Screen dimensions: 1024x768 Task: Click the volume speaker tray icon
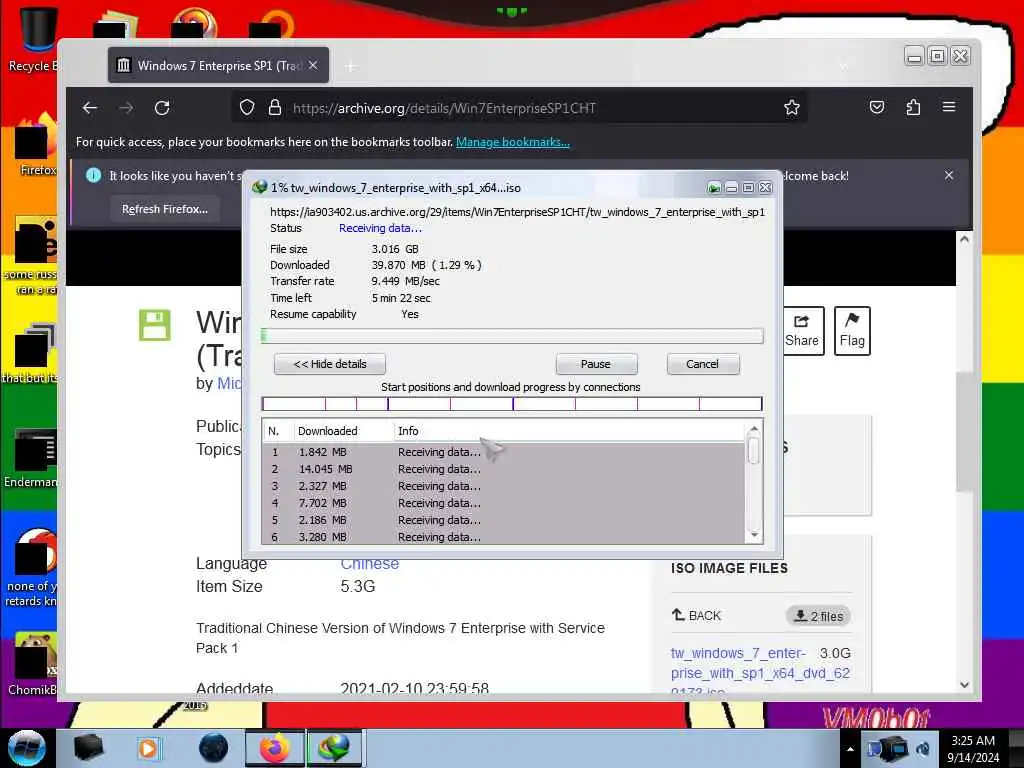pyautogui.click(x=923, y=749)
